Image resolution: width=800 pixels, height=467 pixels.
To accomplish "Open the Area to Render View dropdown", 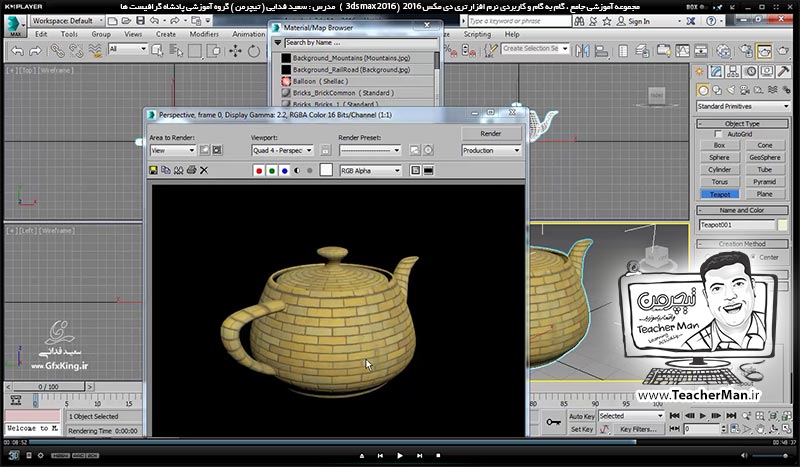I will pyautogui.click(x=172, y=150).
